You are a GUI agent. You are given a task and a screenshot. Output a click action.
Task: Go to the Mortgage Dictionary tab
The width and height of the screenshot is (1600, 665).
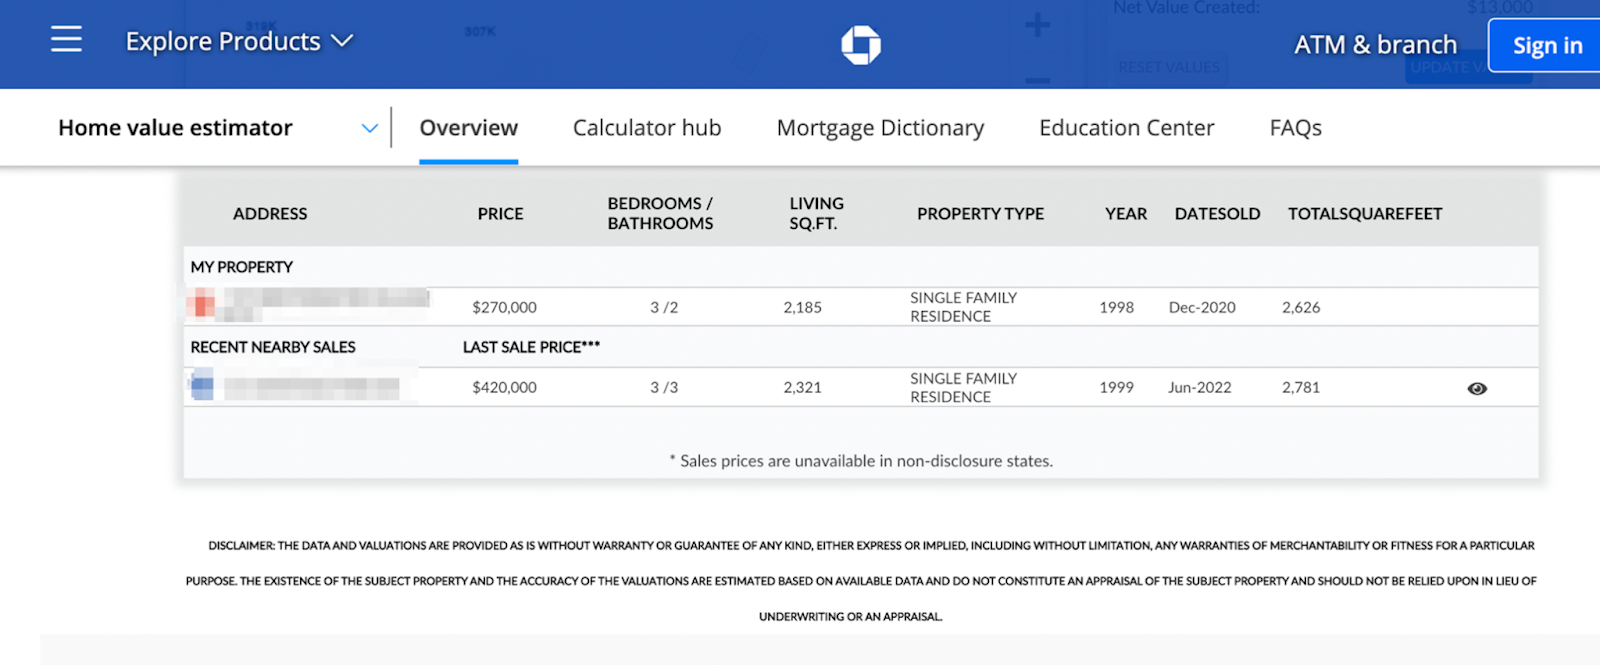(x=880, y=128)
